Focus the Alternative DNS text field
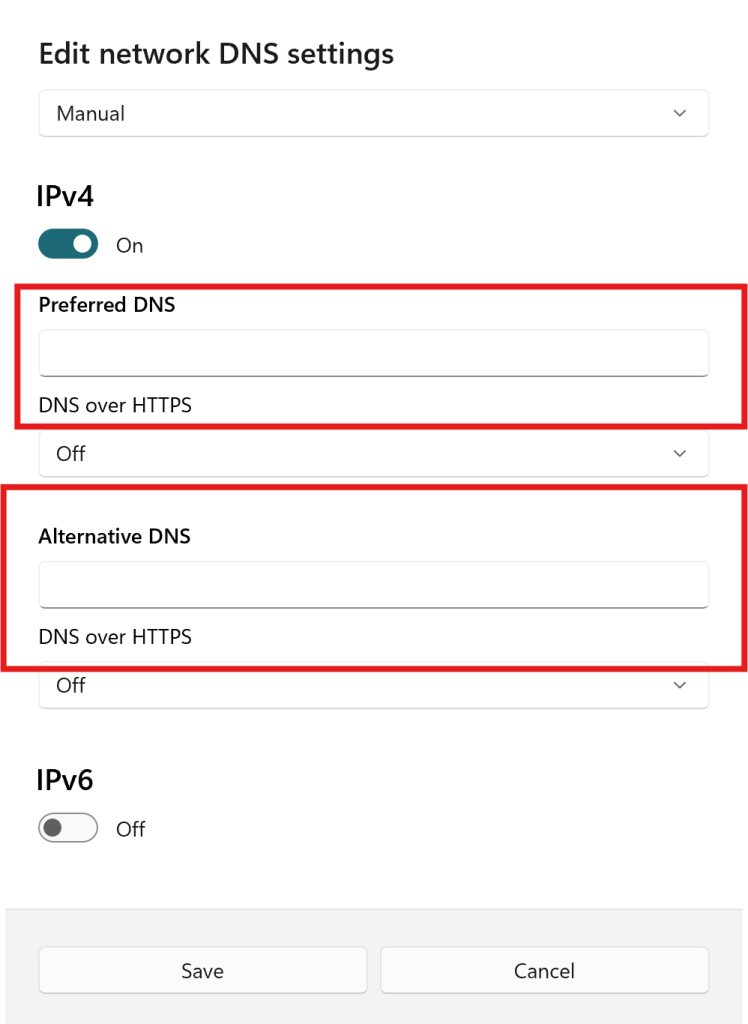The height and width of the screenshot is (1024, 748). click(373, 585)
